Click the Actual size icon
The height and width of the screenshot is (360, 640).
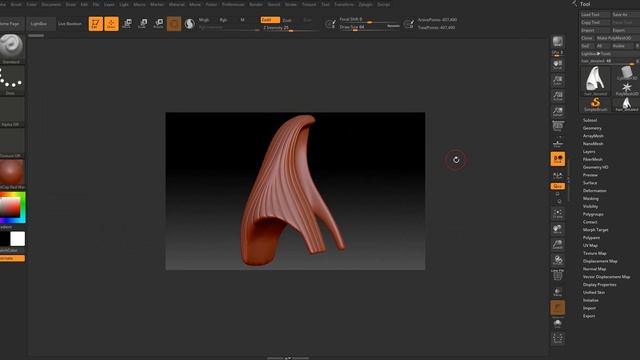click(558, 96)
